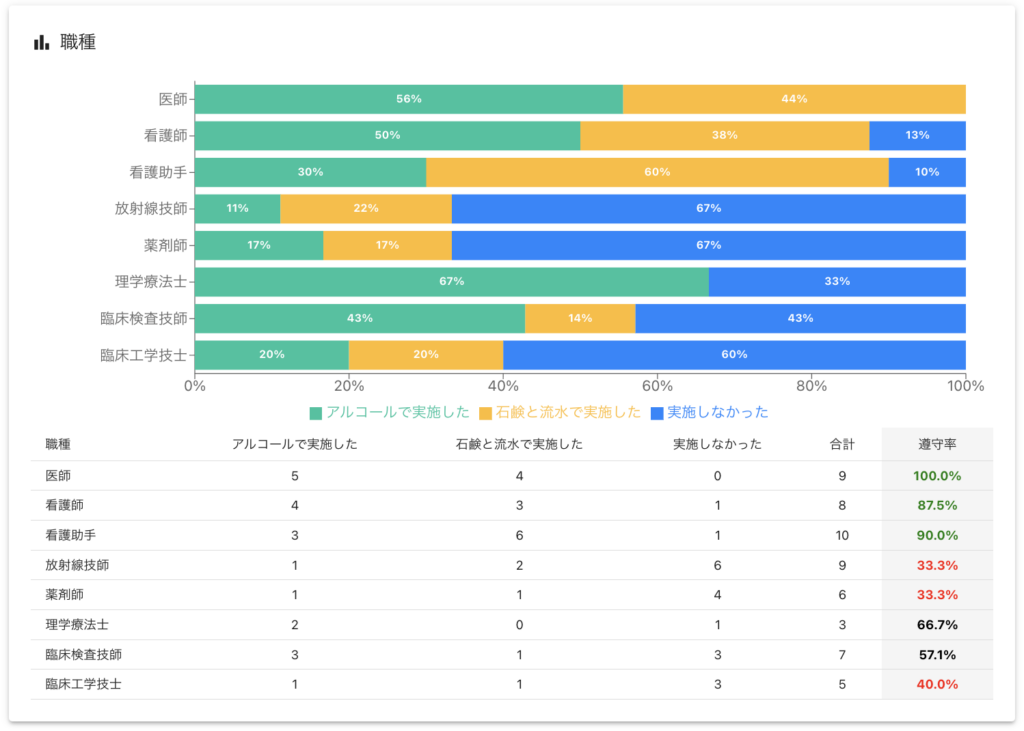
Task: Click the bar chart icon beside 職種
Action: click(x=41, y=42)
